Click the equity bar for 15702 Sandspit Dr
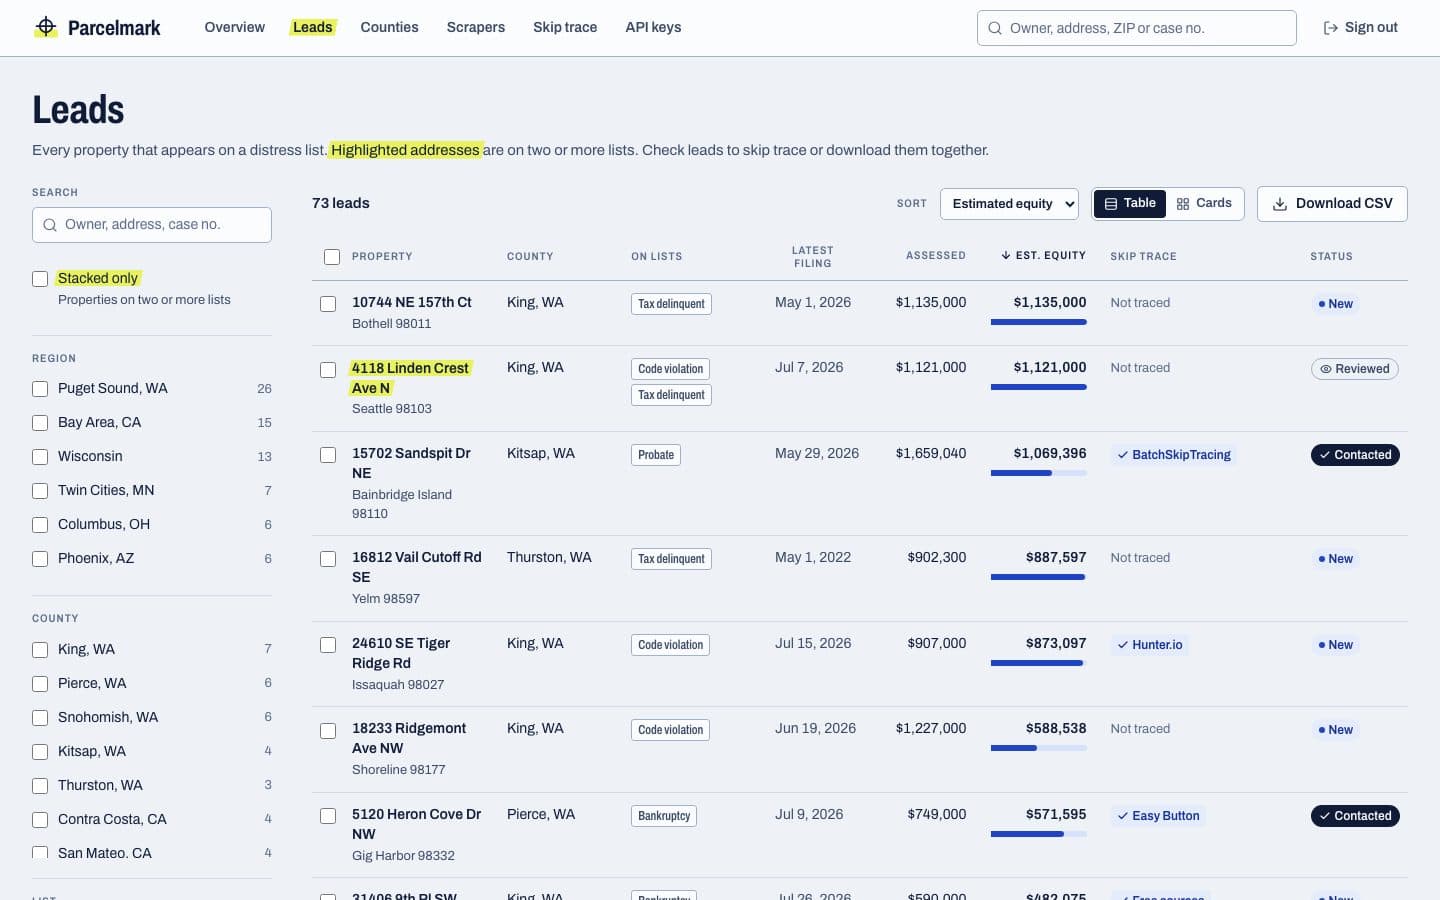This screenshot has height=900, width=1440. click(1038, 473)
